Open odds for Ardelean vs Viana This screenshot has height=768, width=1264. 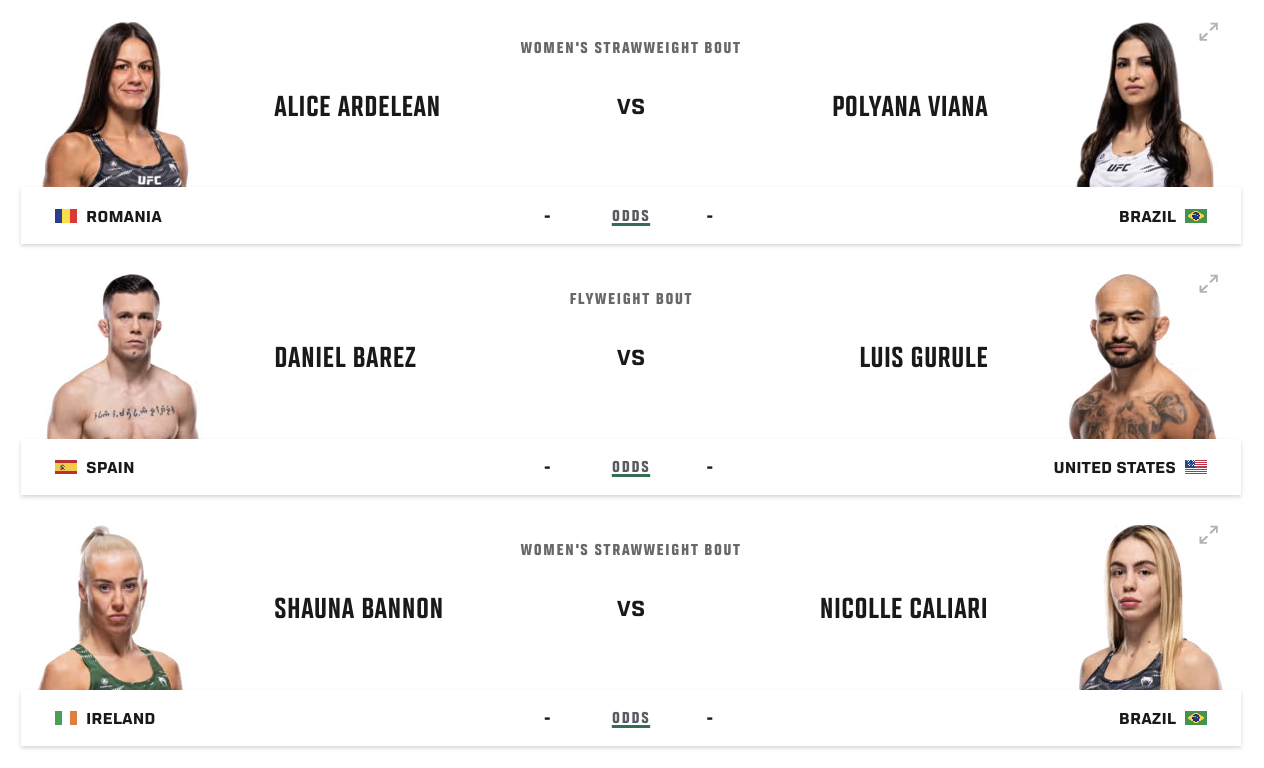[x=630, y=216]
